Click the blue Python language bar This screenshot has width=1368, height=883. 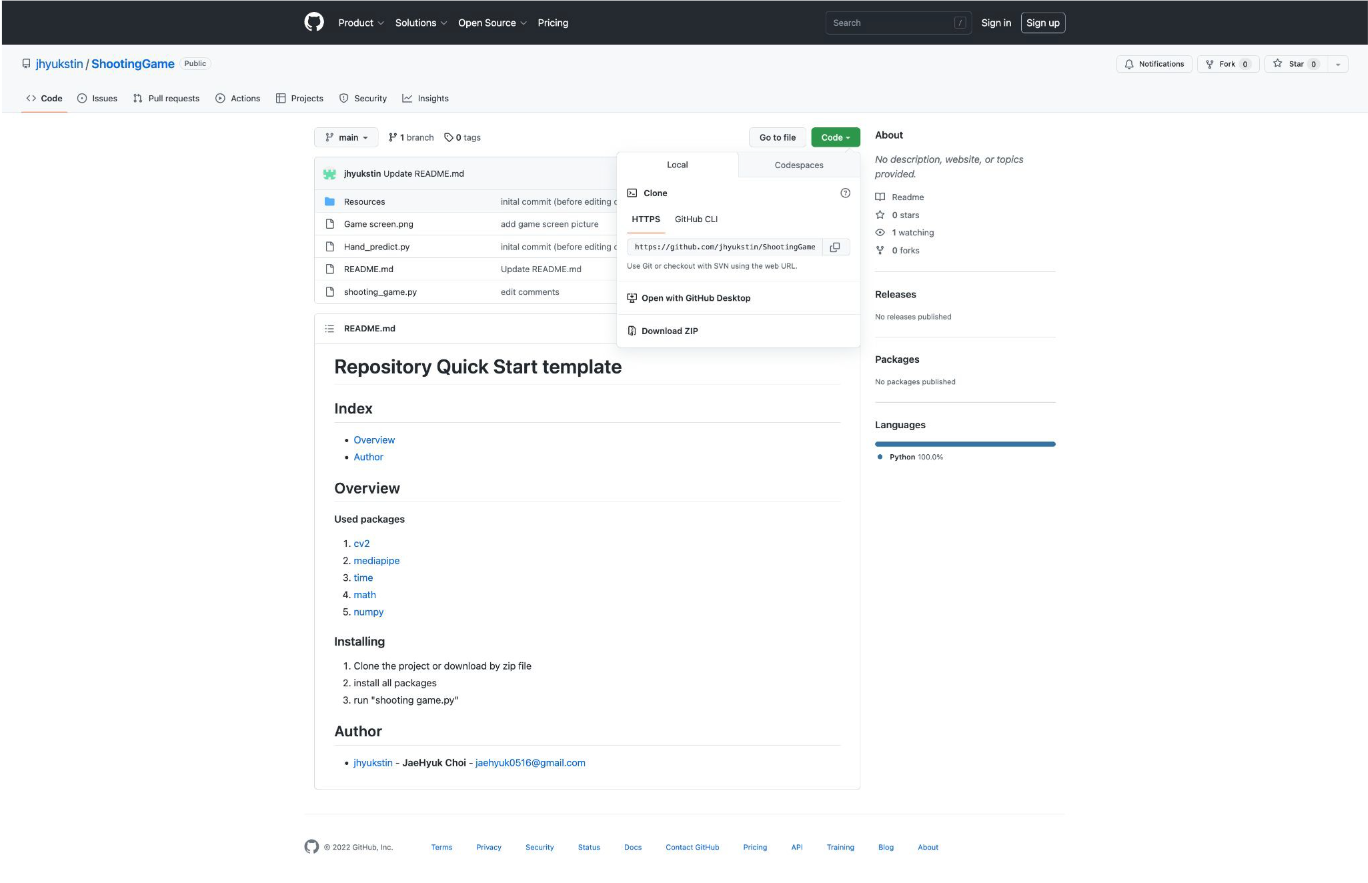965,444
